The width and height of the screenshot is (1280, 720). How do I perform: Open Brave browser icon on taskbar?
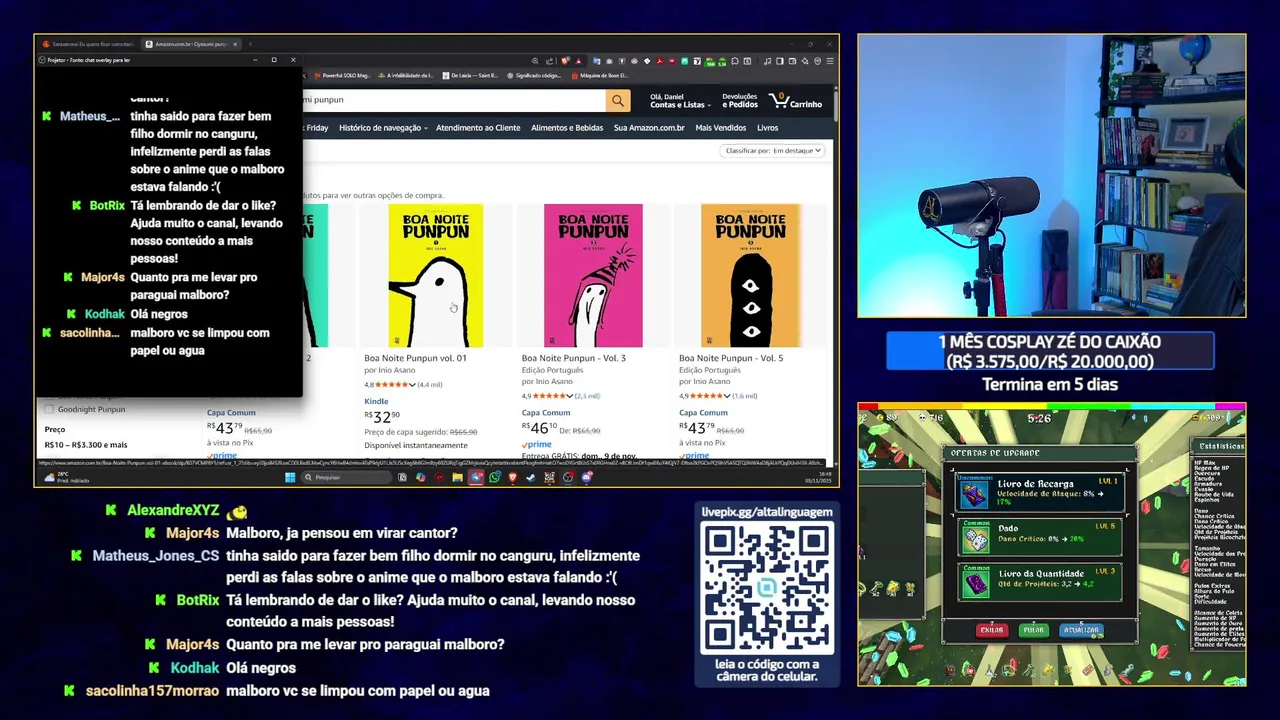(x=512, y=477)
